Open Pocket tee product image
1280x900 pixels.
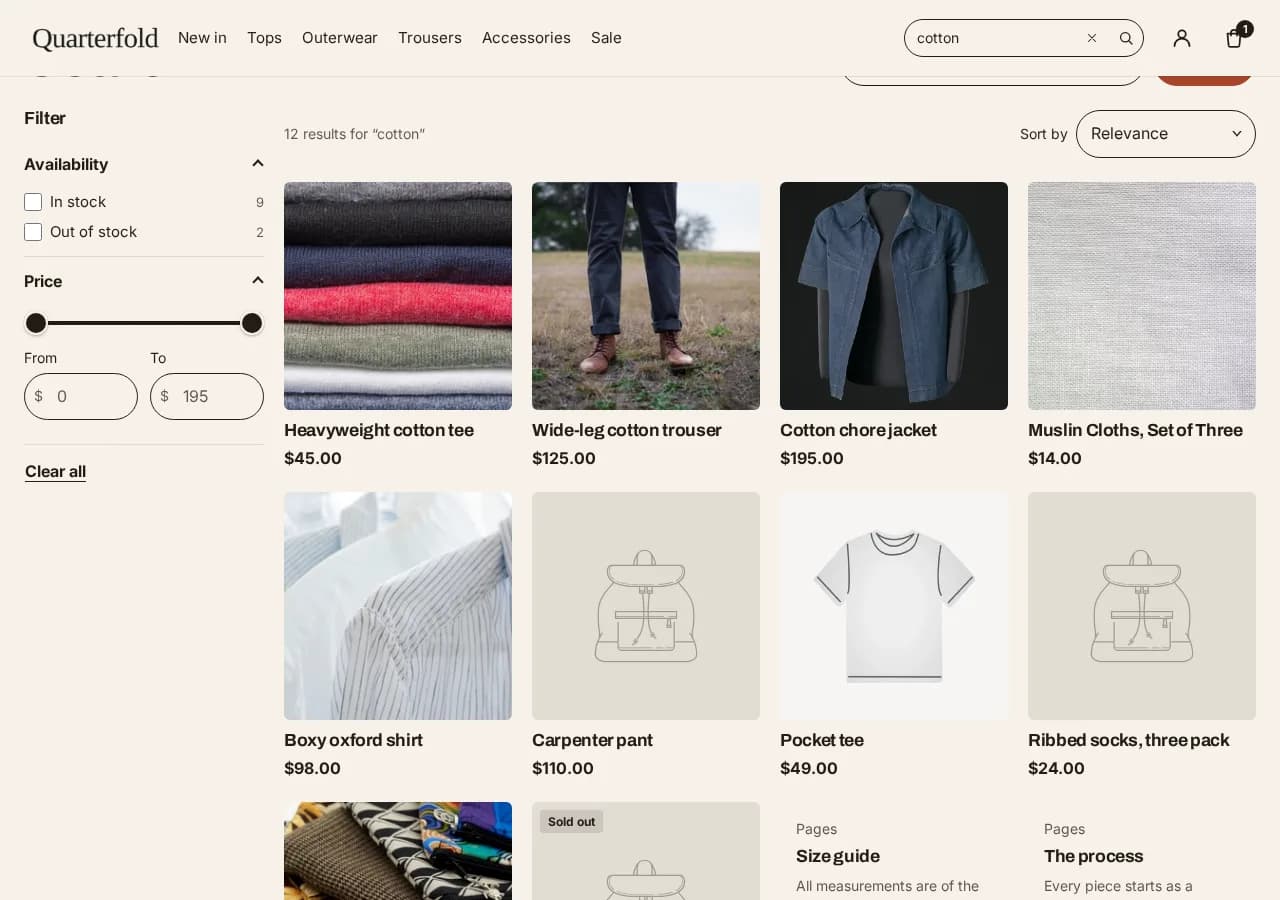tap(894, 606)
